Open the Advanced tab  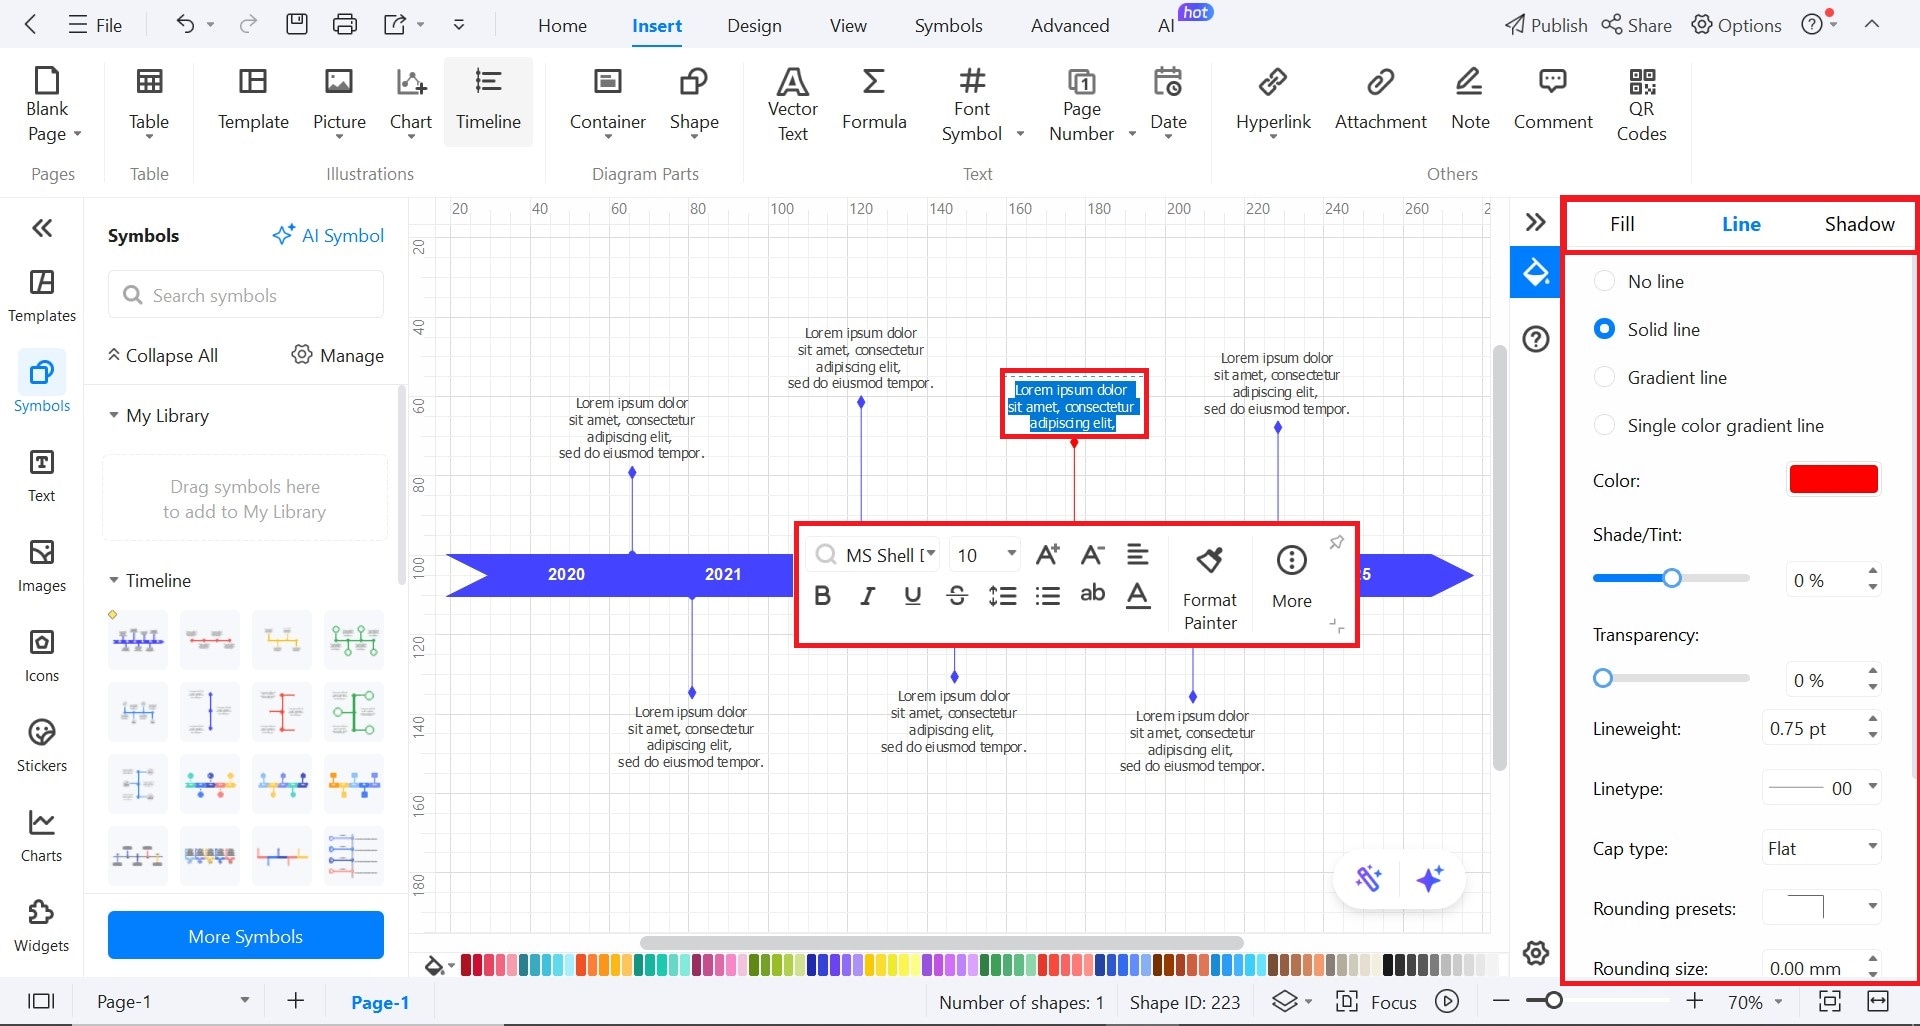1070,26
